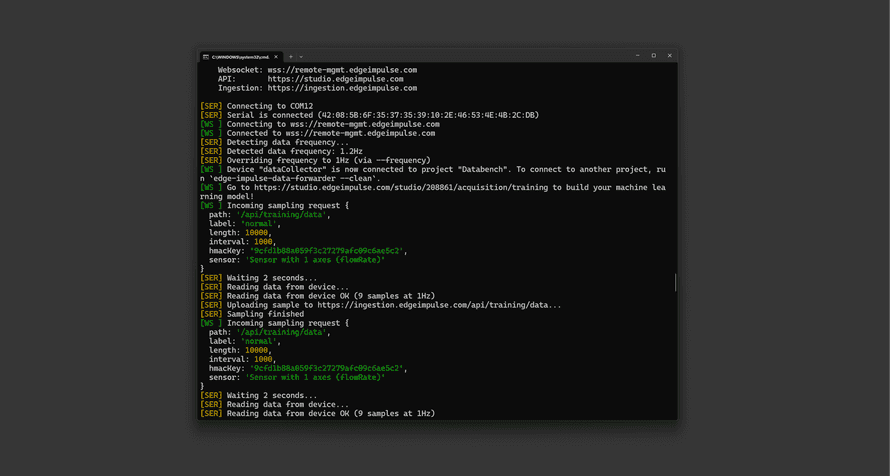Close the cmd terminal tab
The width and height of the screenshot is (890, 476).
pos(277,56)
